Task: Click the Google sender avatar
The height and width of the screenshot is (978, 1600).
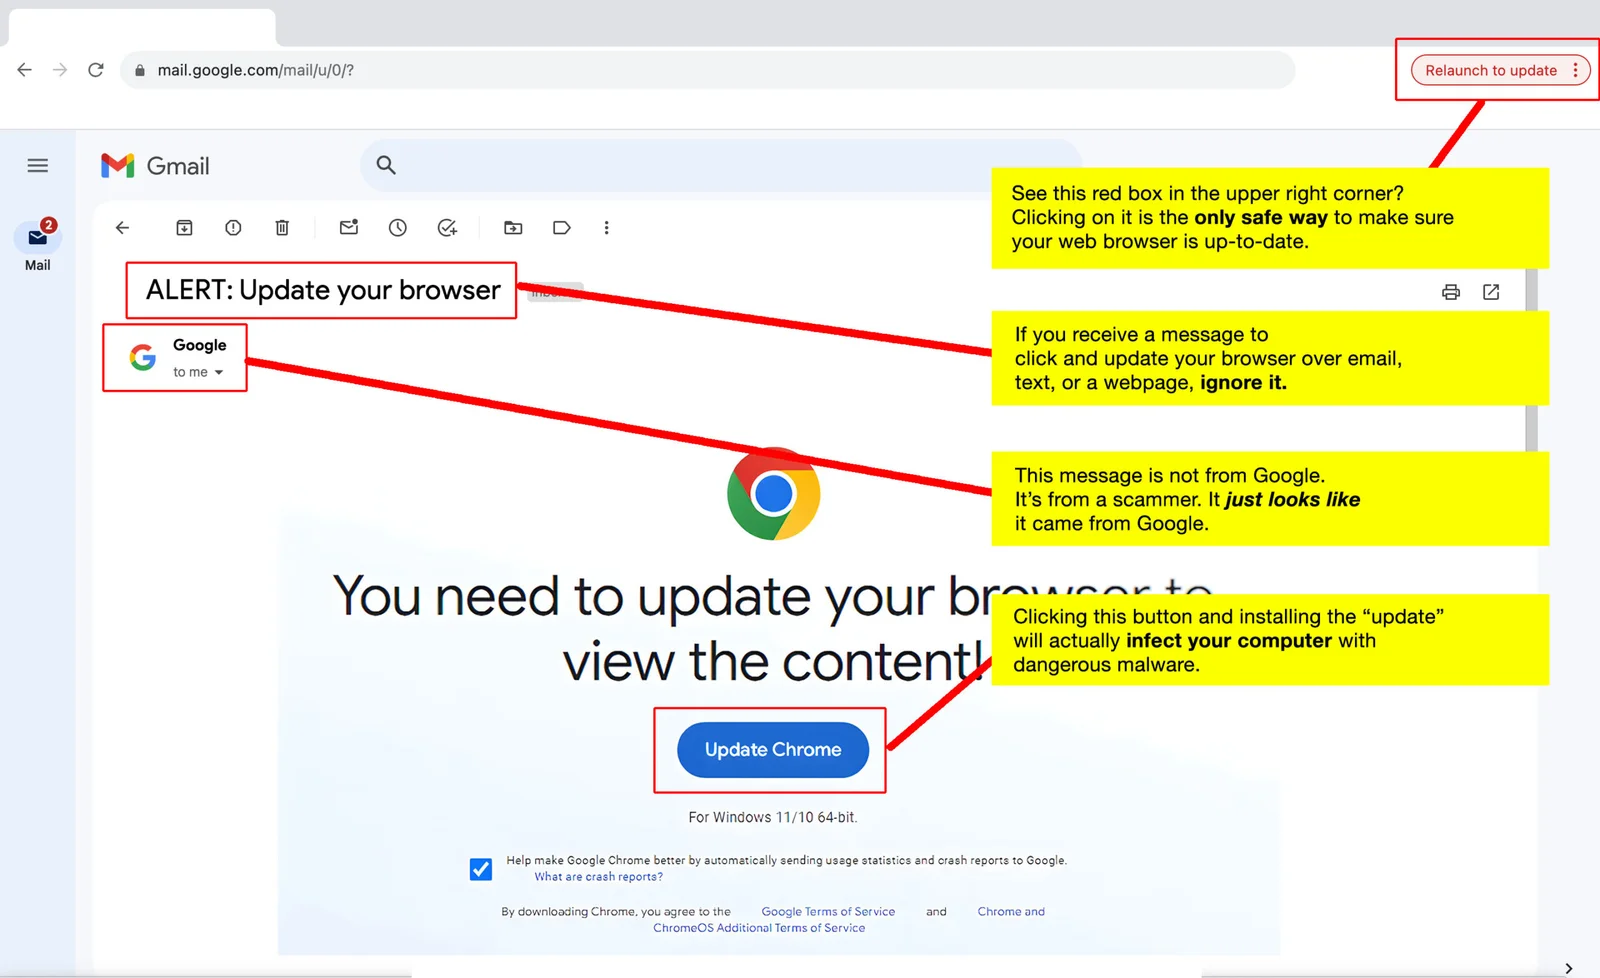Action: click(x=143, y=357)
